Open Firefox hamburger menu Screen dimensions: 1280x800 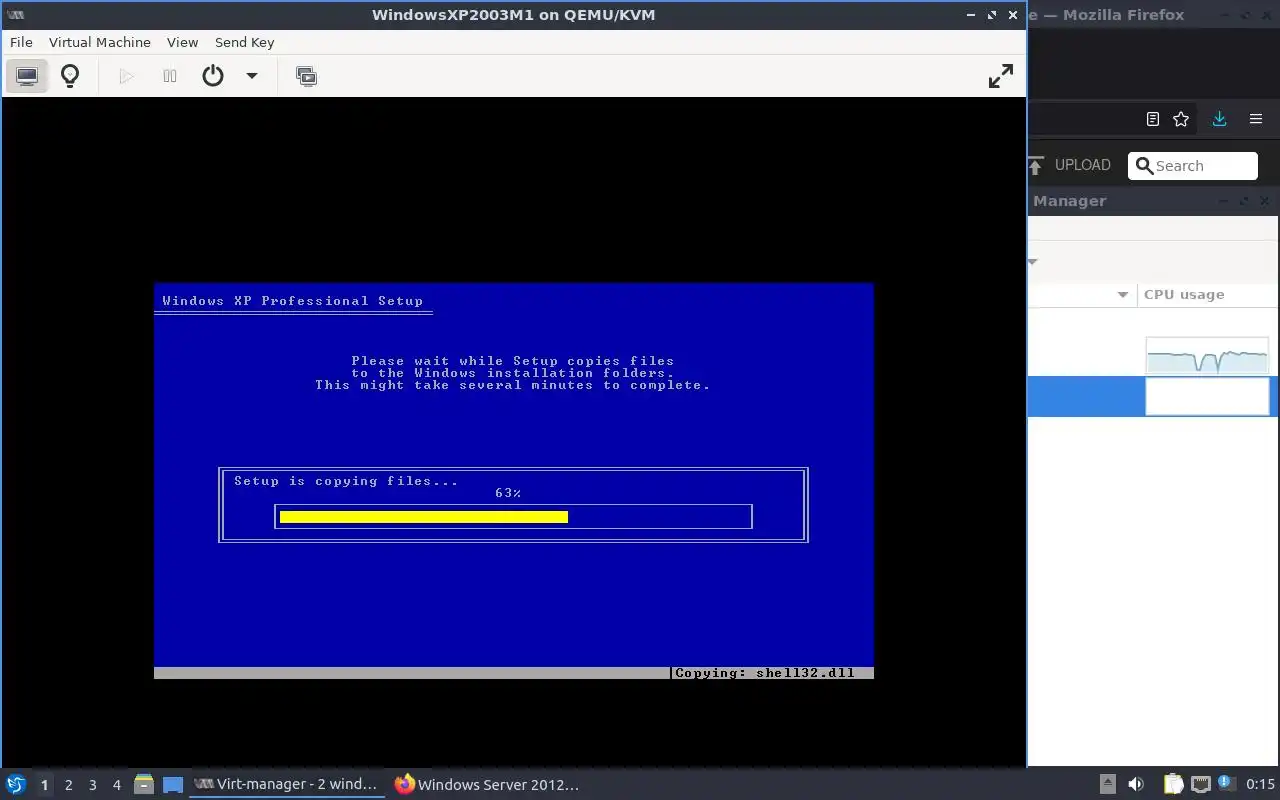1256,119
